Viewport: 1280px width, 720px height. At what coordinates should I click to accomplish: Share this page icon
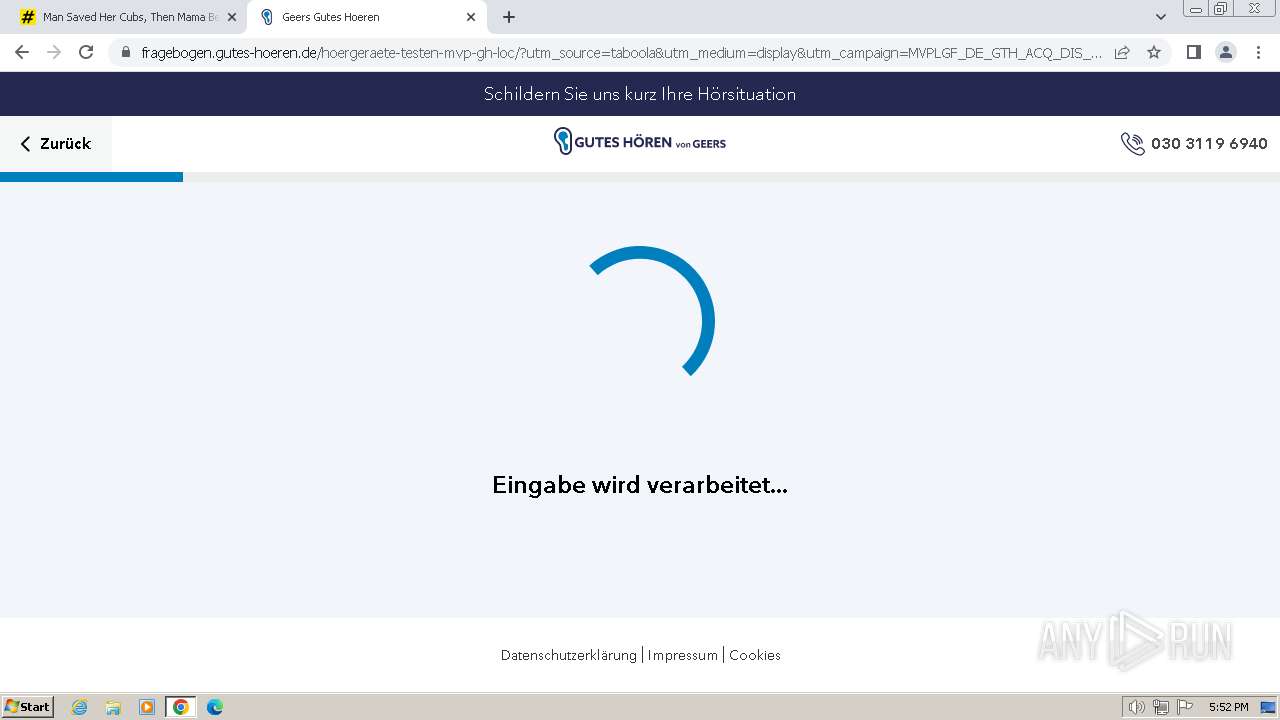point(1122,52)
